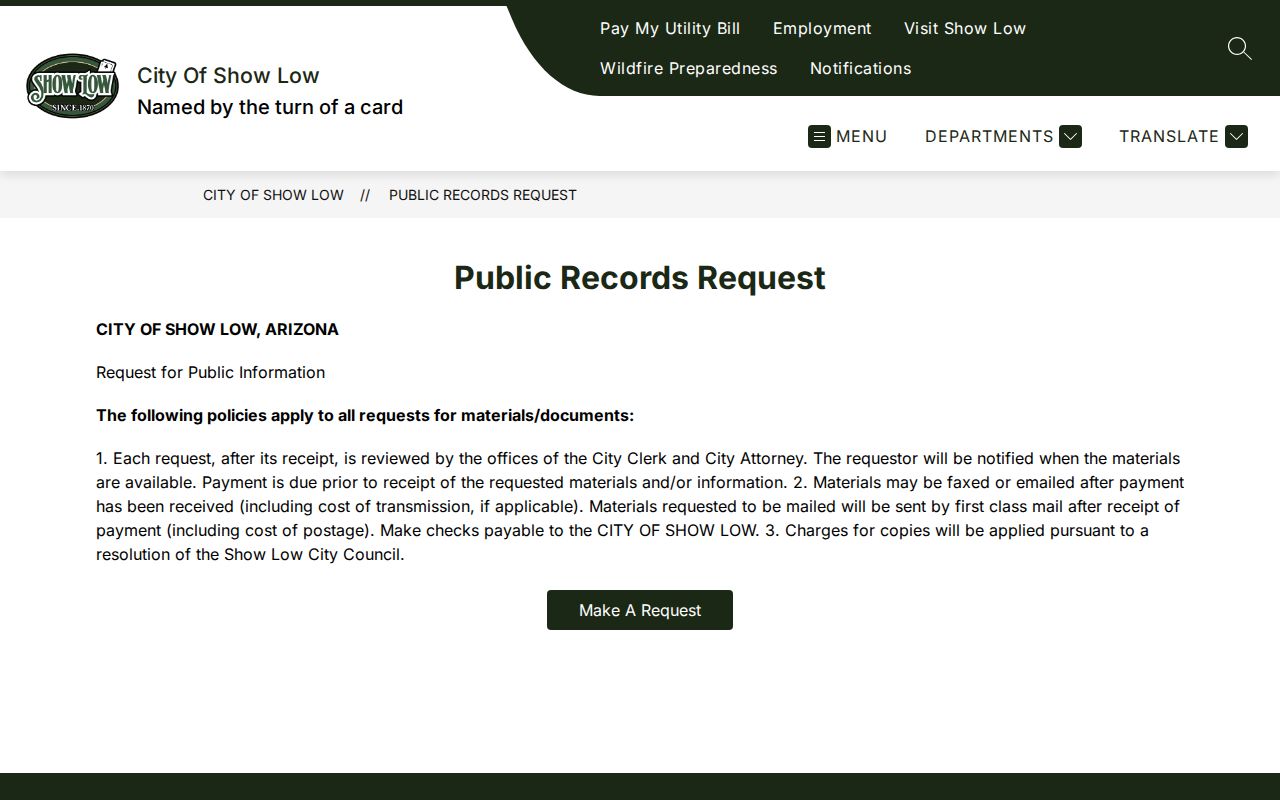This screenshot has width=1280, height=800.
Task: Click the 'Request for Public Information' line
Action: click(210, 372)
